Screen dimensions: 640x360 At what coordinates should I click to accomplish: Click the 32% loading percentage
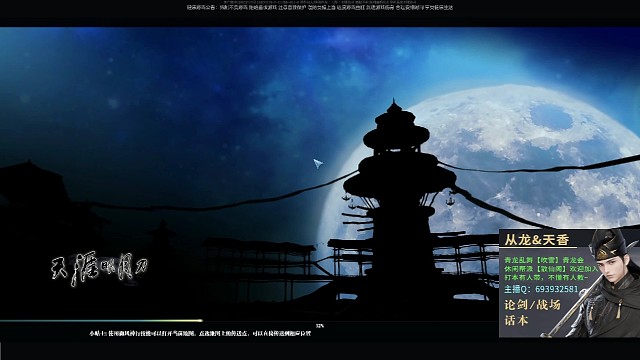320,326
